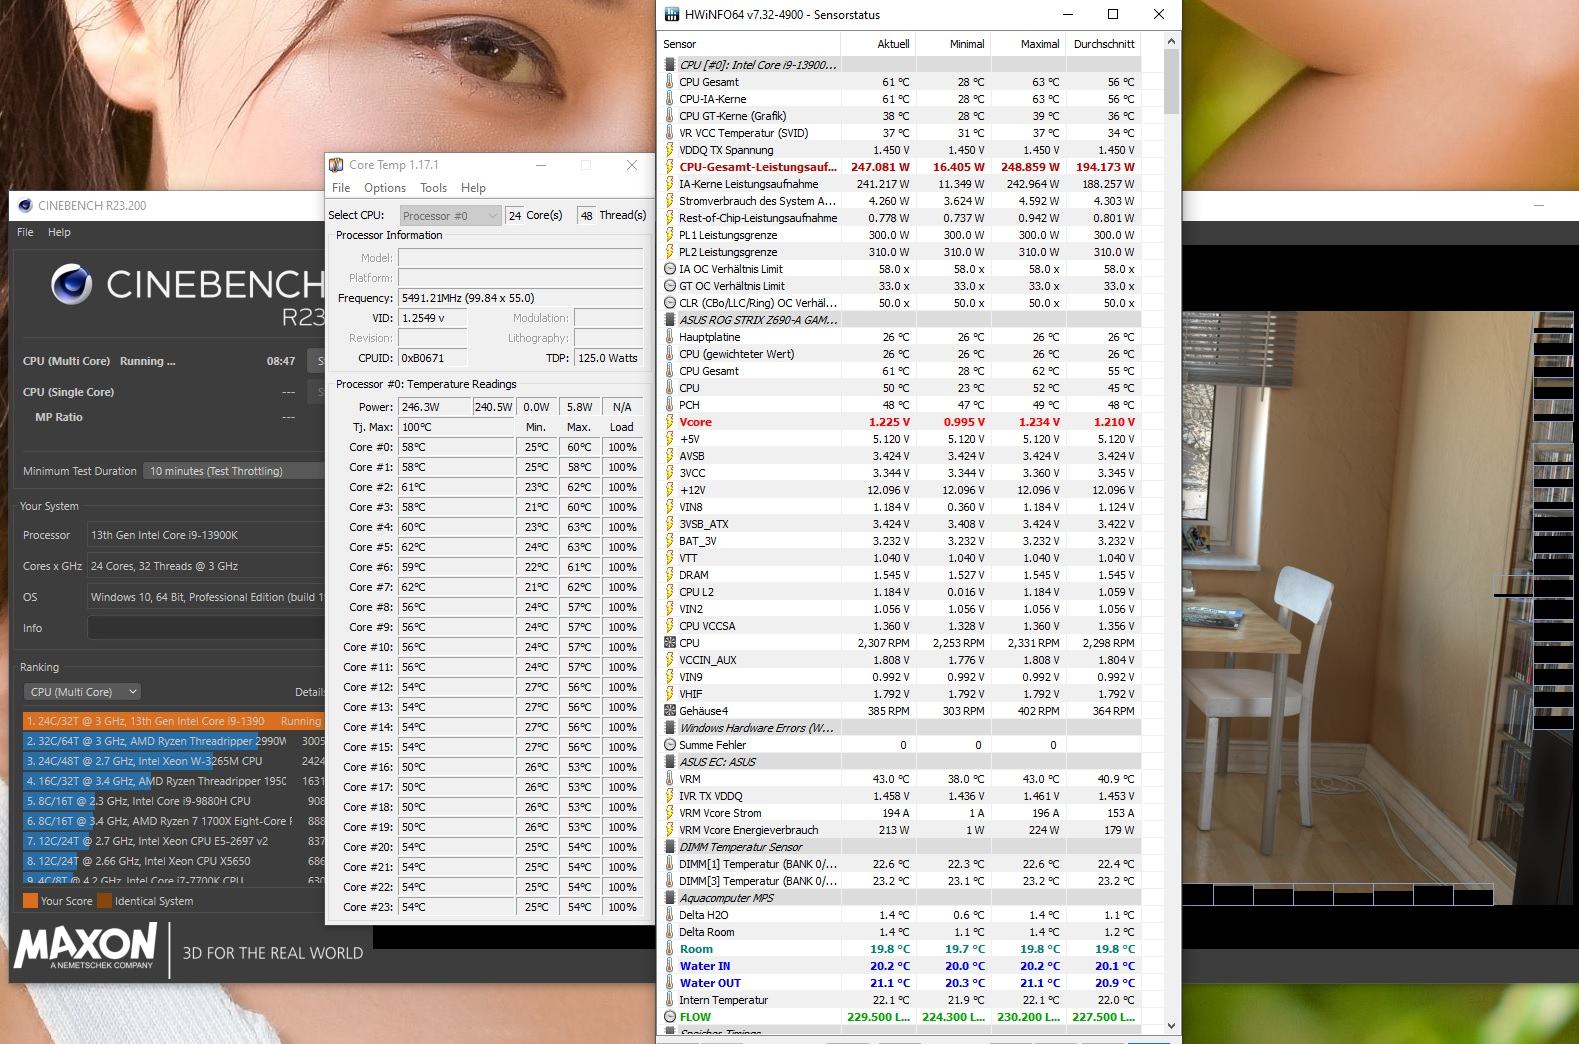
Task: Click the lightning icon beside VDDQ TX Spannung
Action: coord(670,150)
